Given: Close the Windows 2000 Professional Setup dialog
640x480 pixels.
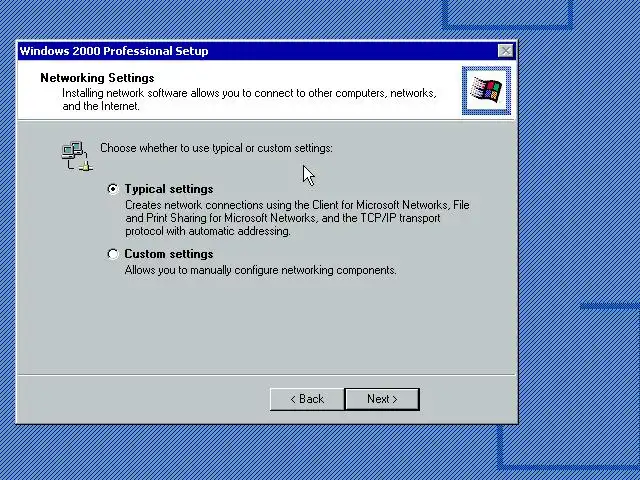Looking at the screenshot, I should 505,51.
